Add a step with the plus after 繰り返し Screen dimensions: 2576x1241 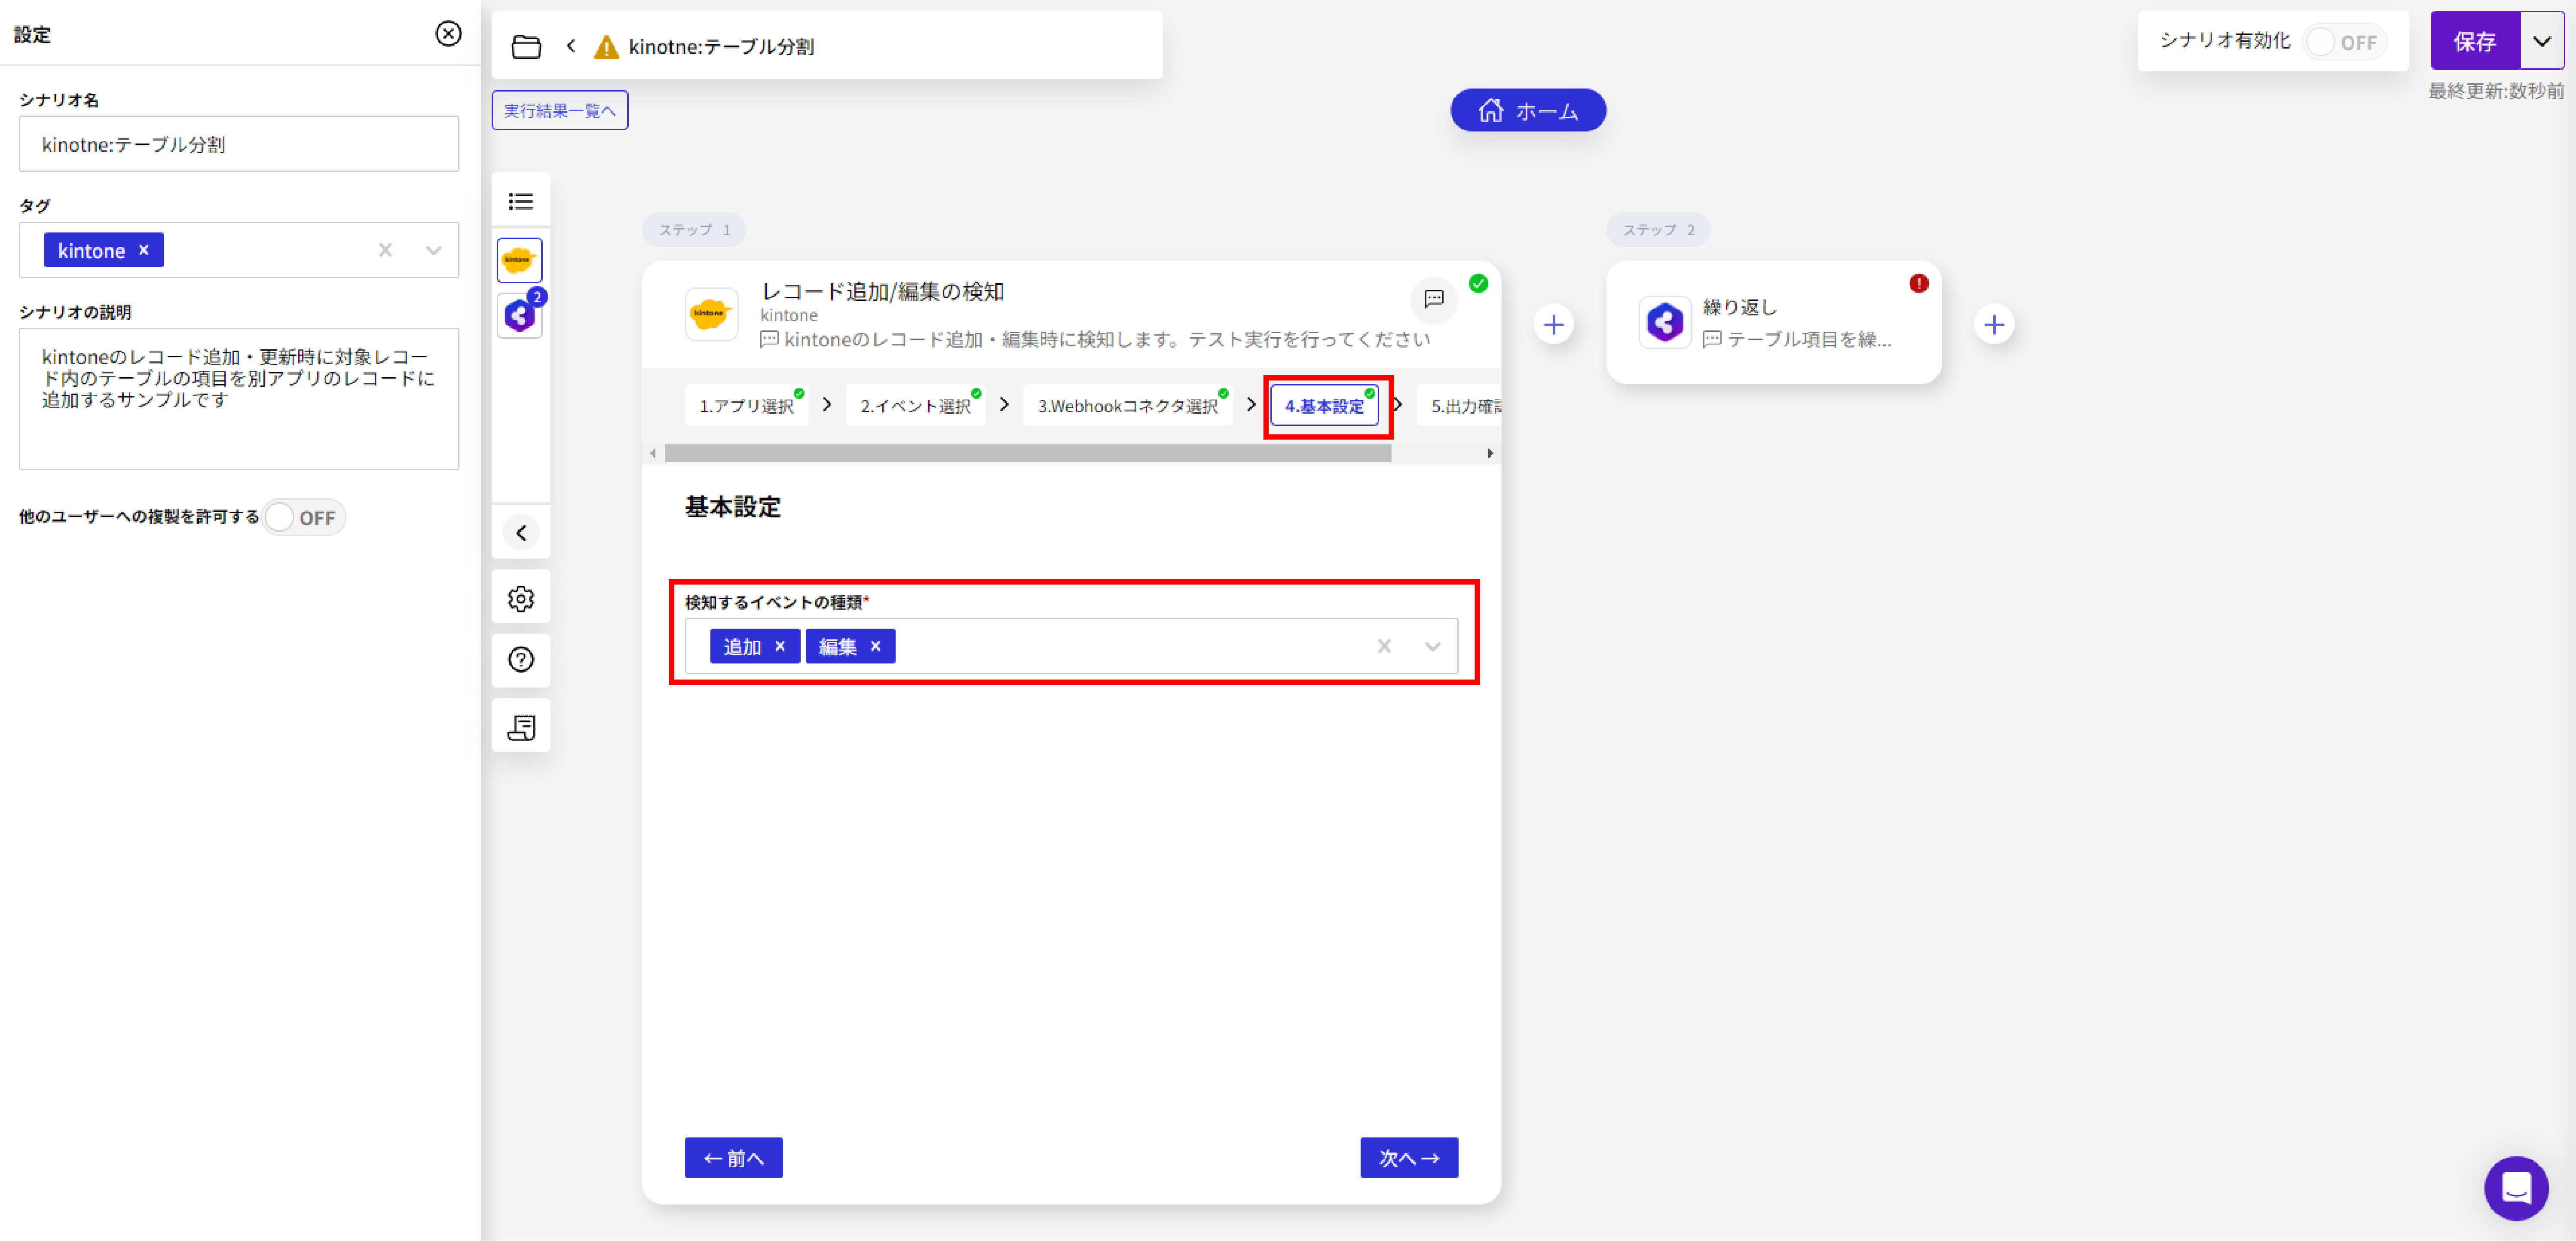pos(1994,325)
